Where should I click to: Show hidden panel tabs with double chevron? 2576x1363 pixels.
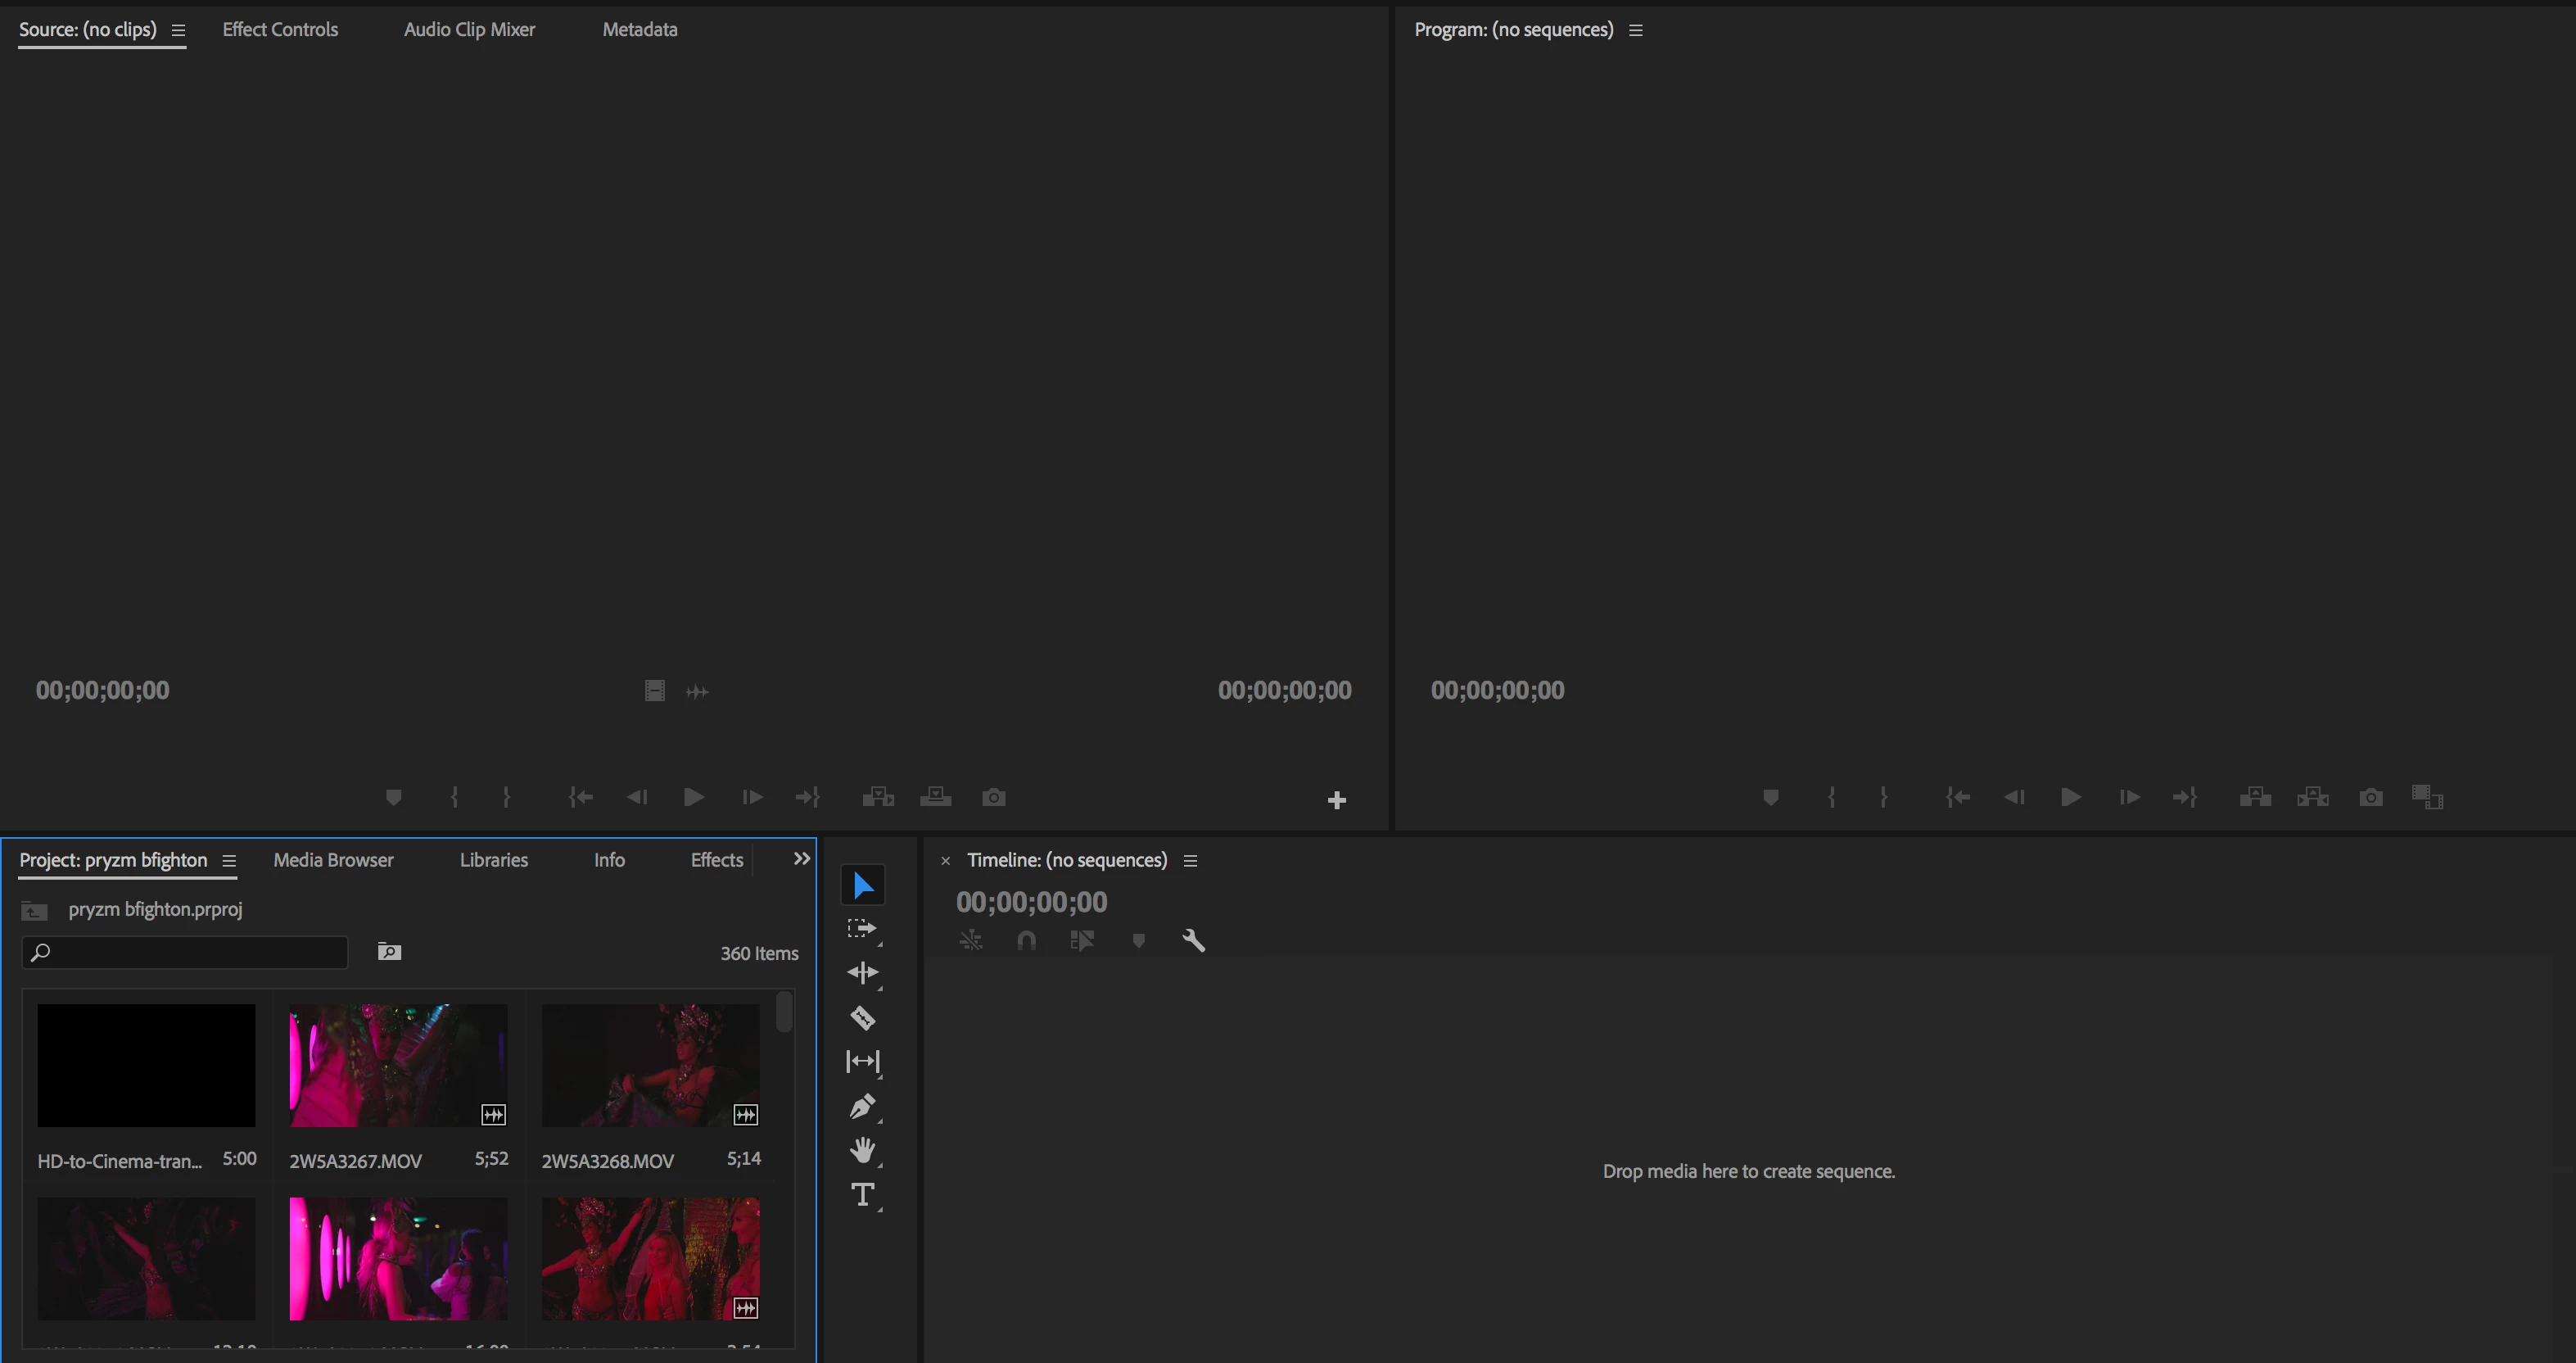click(x=801, y=859)
